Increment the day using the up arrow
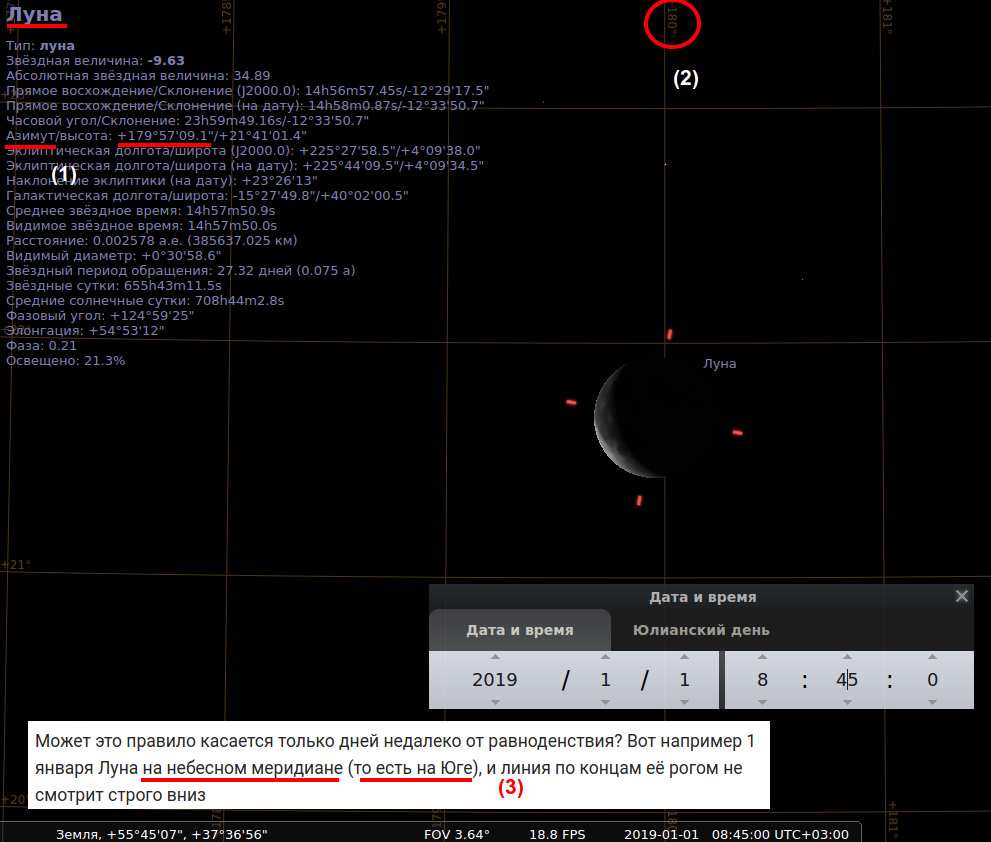The height and width of the screenshot is (842, 991). click(684, 657)
